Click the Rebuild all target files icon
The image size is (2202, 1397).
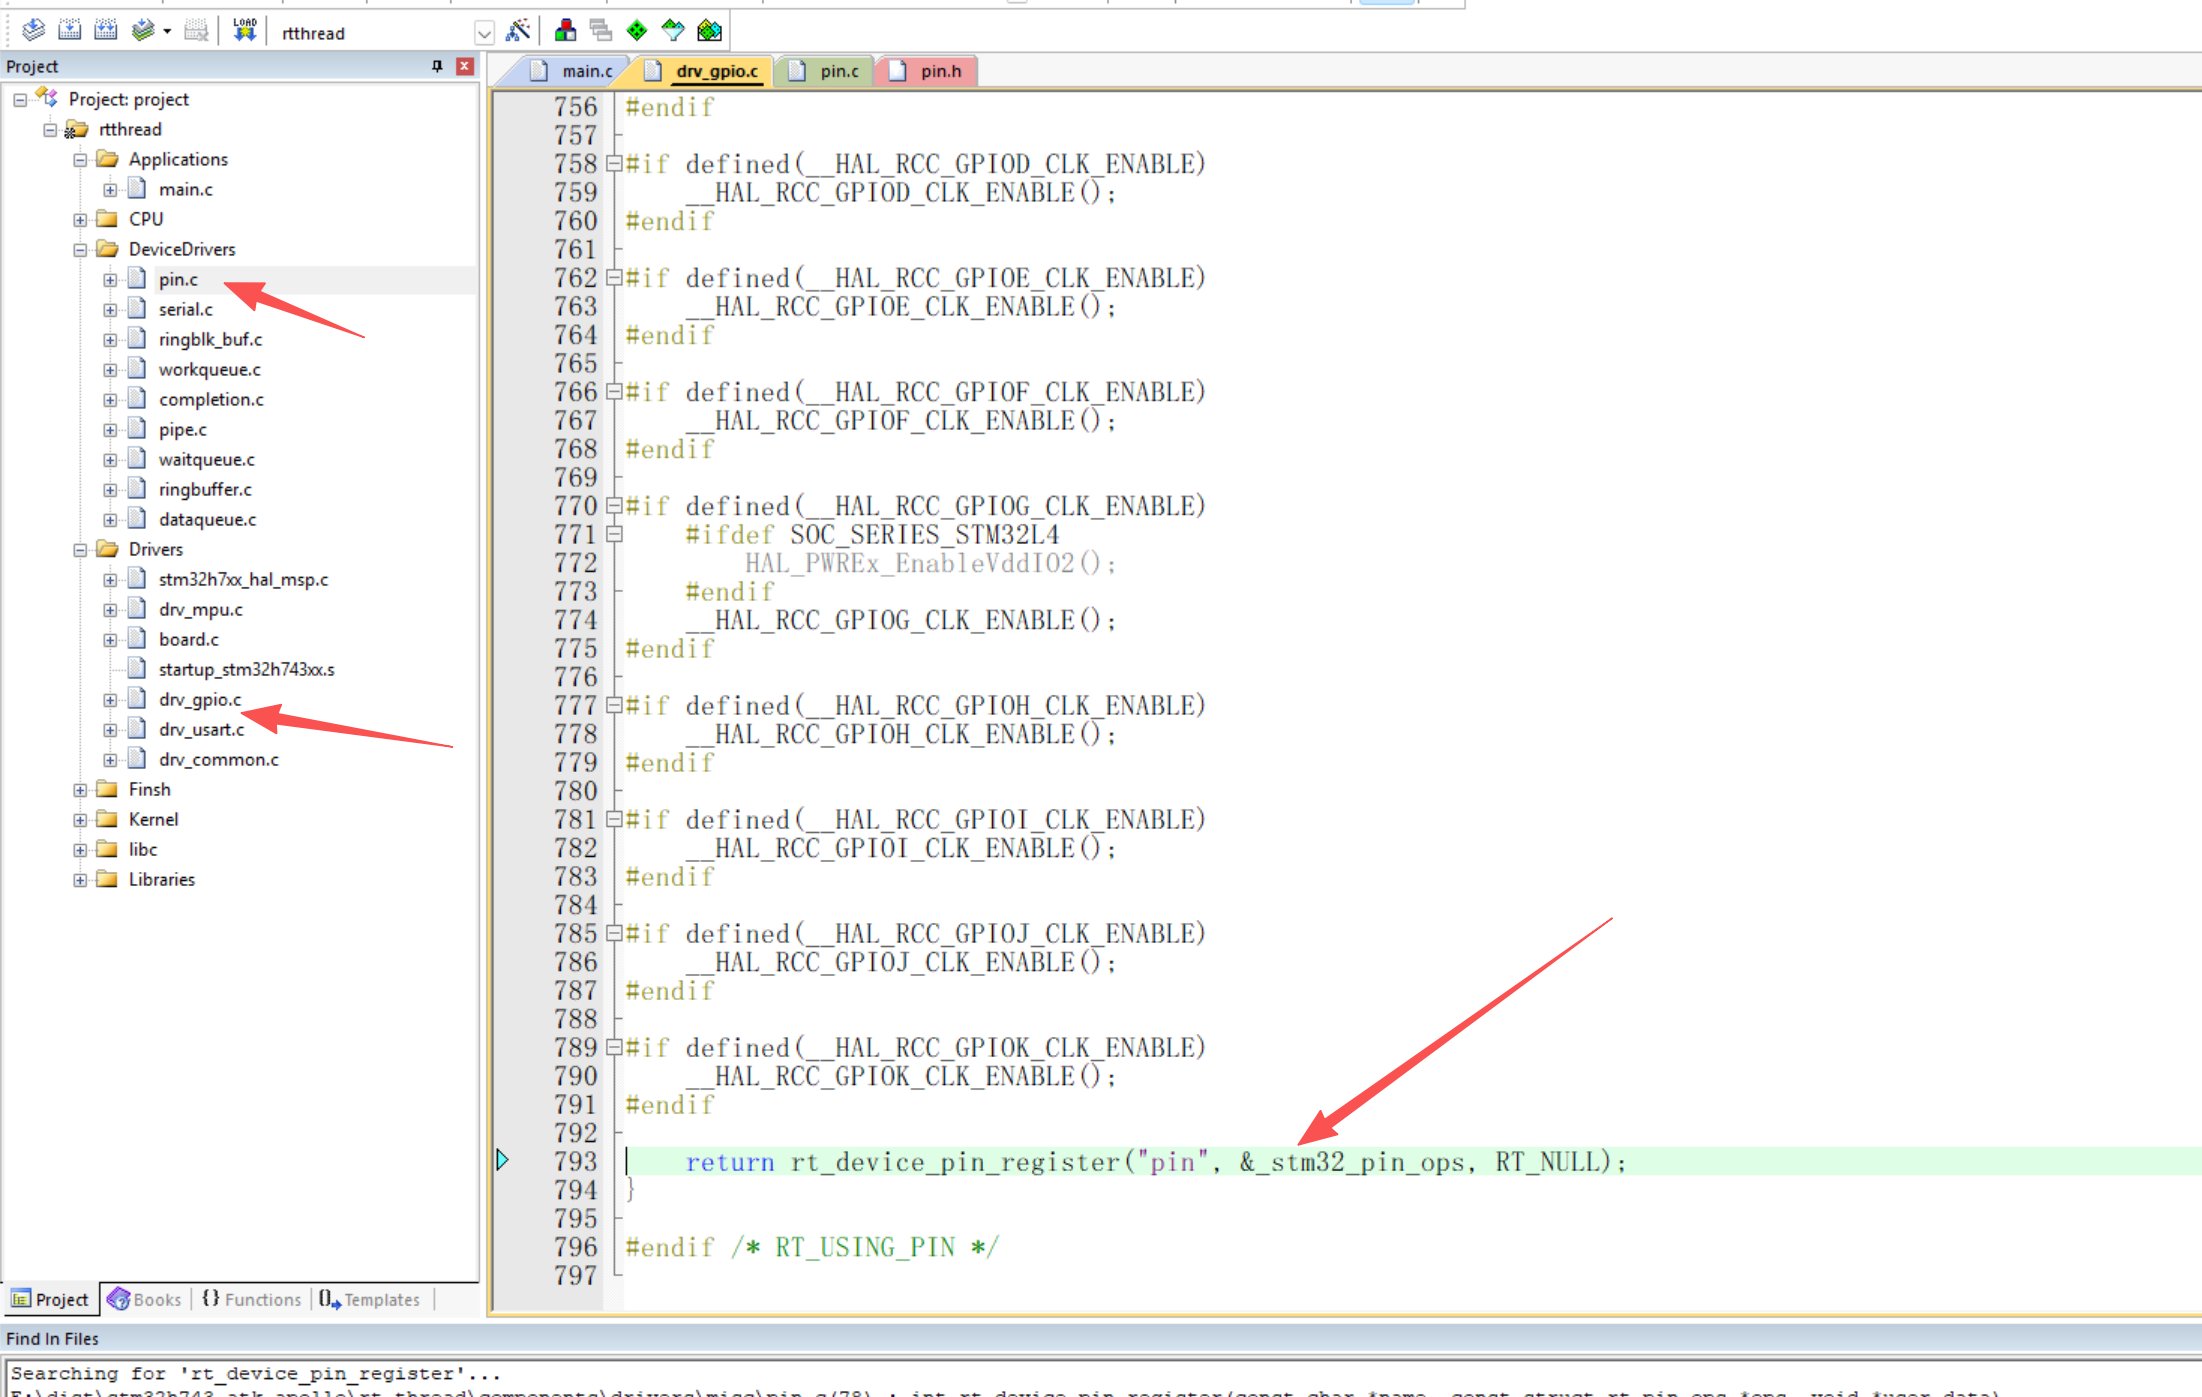[x=105, y=31]
